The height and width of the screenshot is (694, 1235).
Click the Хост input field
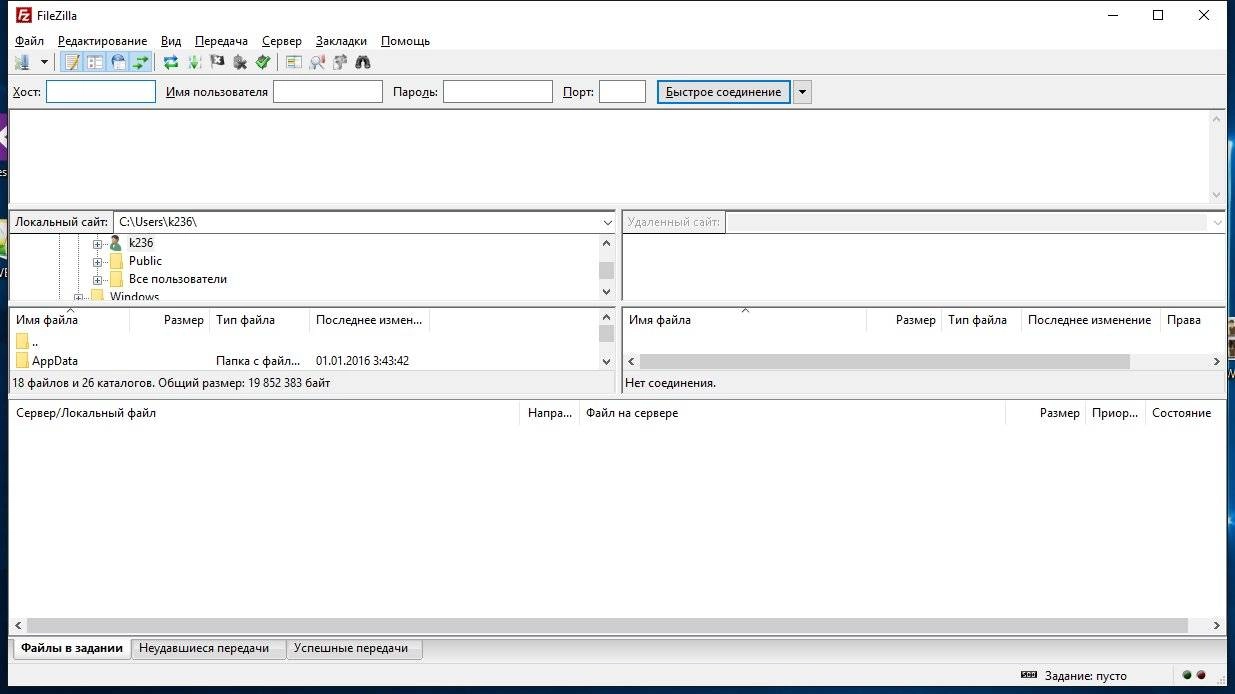point(101,92)
